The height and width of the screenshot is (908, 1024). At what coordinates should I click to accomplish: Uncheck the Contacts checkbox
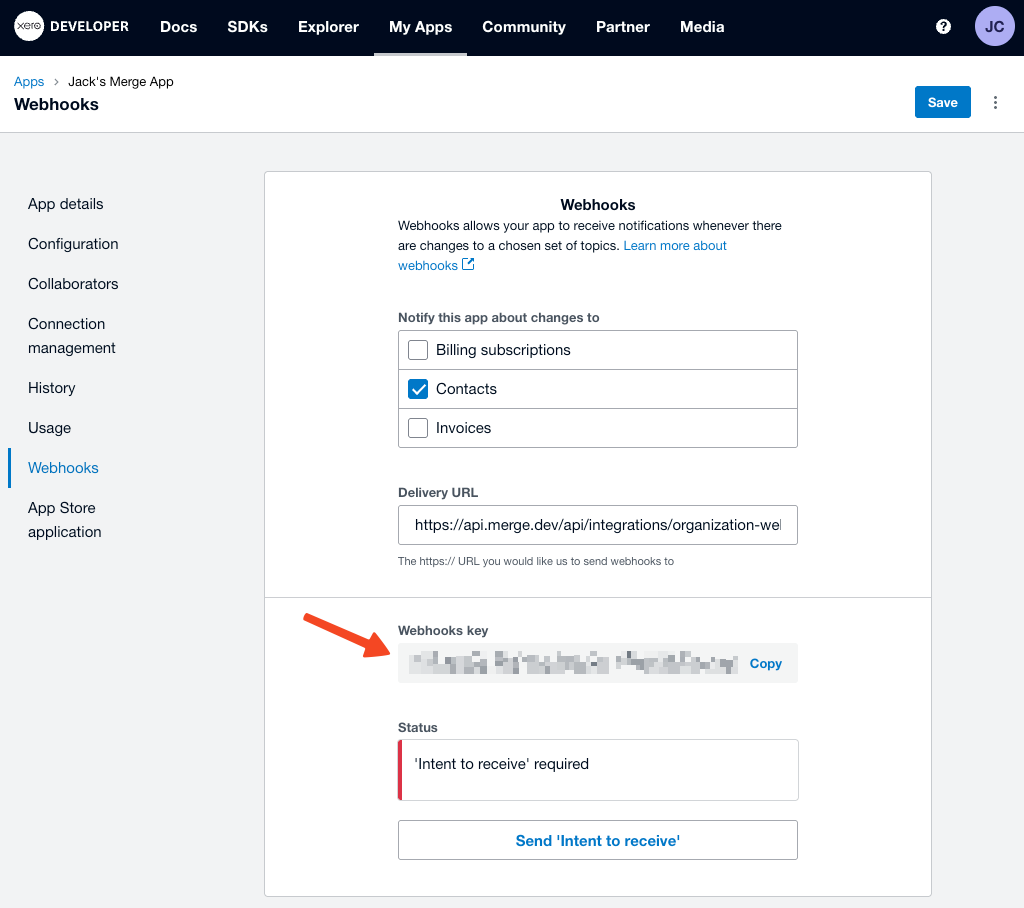418,389
